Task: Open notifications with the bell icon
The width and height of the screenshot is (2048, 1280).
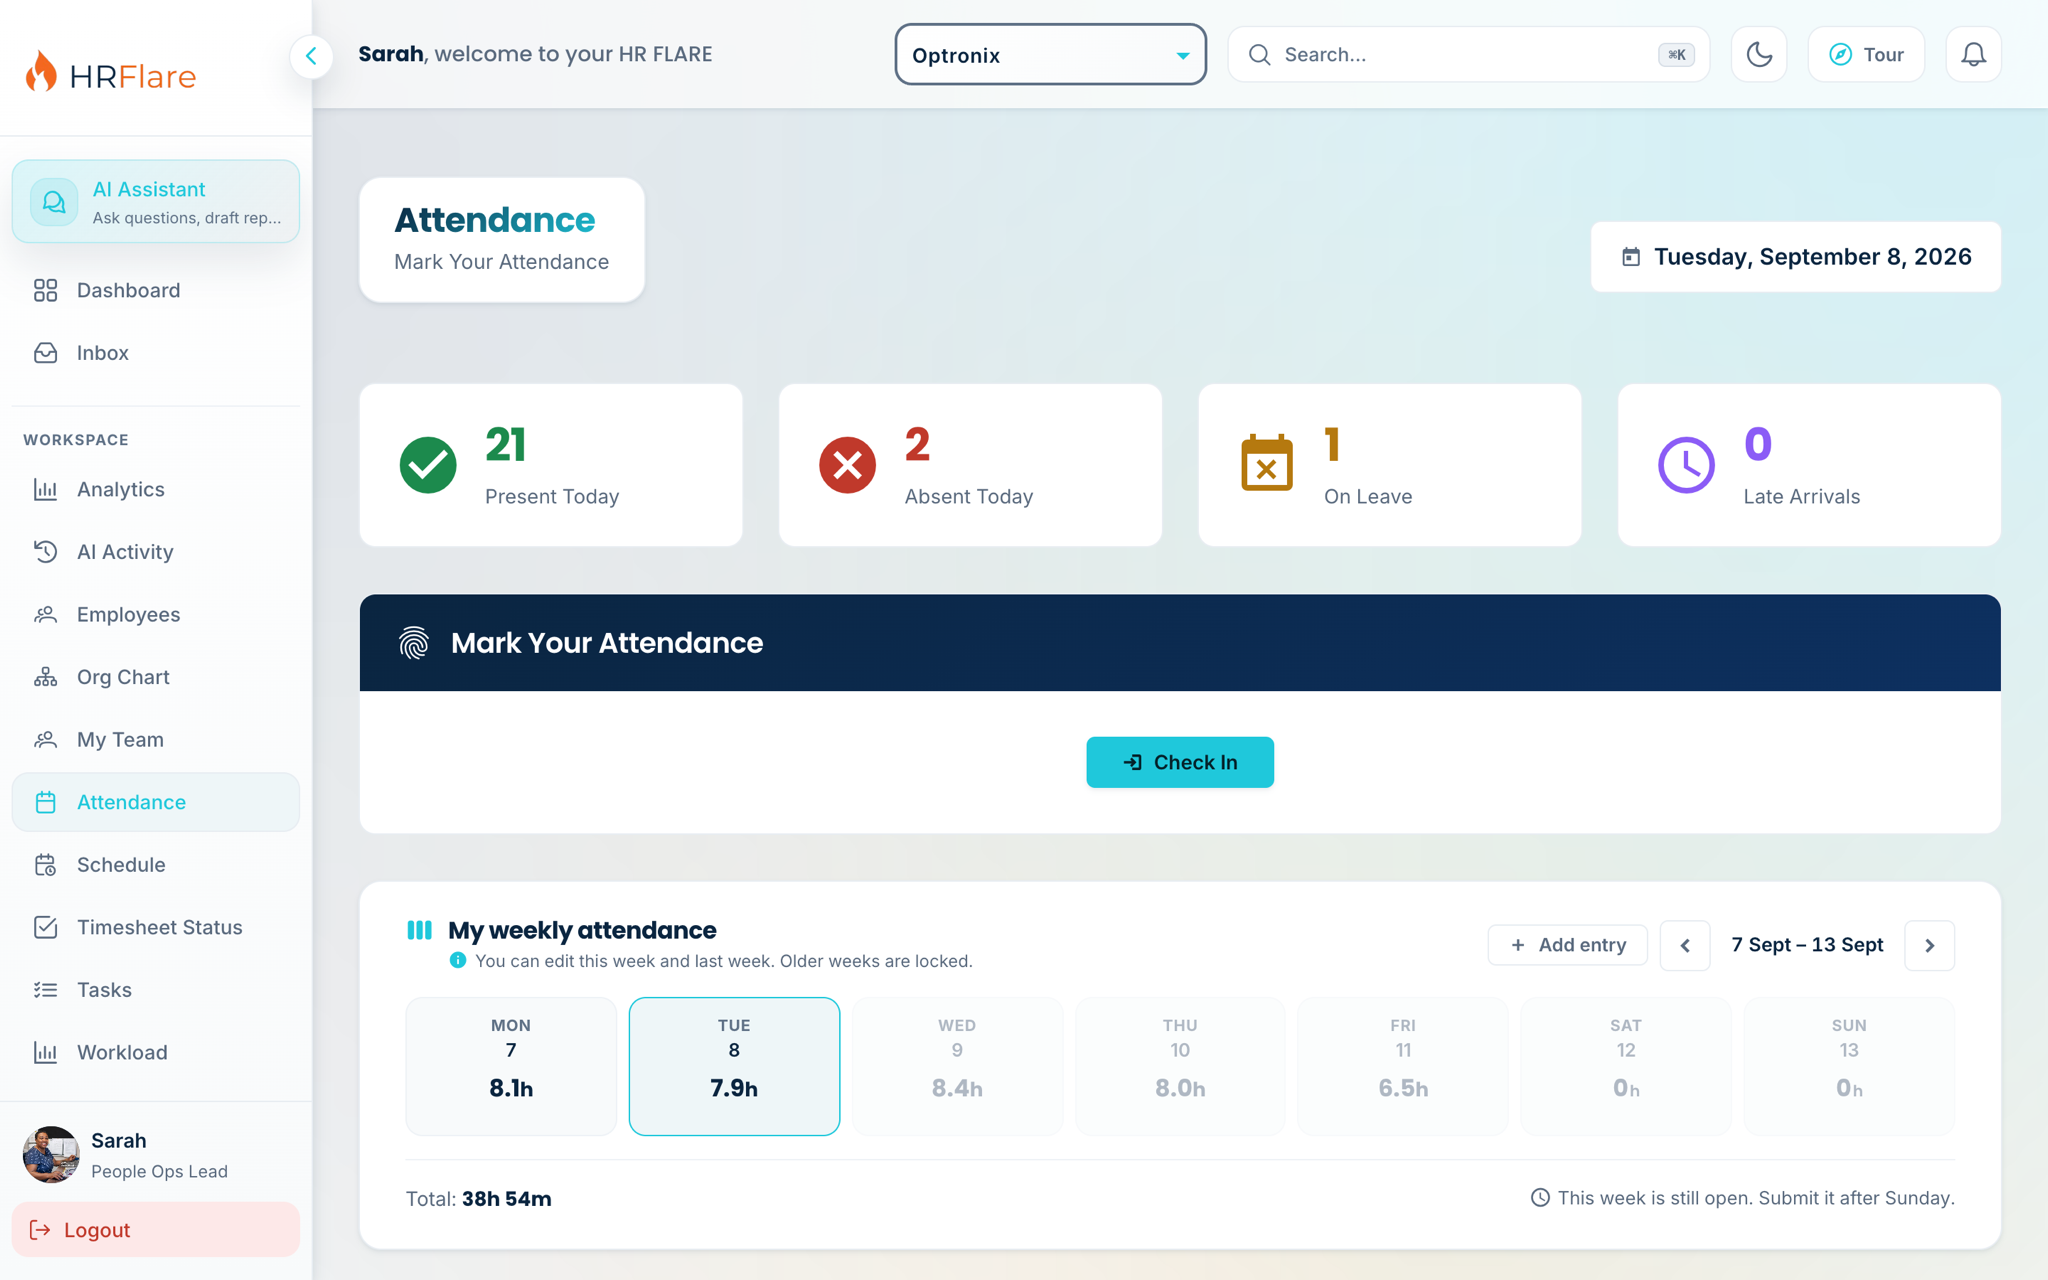Action: pos(1973,54)
